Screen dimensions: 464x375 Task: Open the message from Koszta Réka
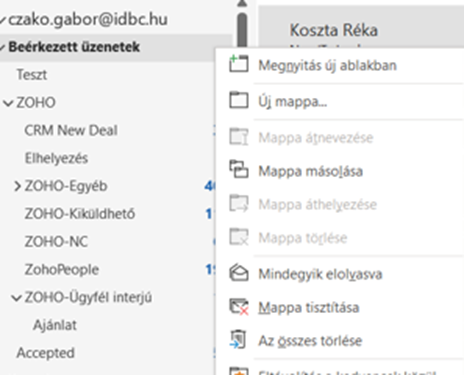[x=334, y=31]
